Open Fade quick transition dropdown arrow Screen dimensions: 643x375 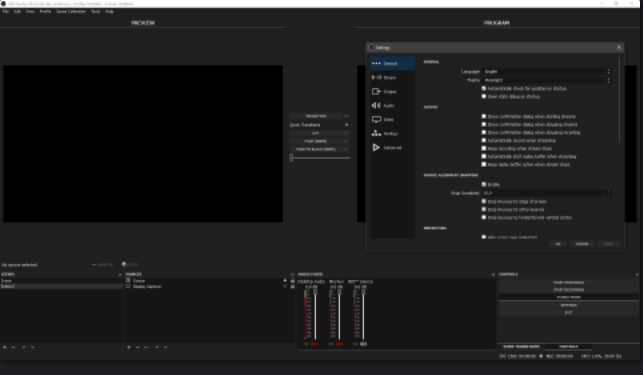tap(346, 141)
